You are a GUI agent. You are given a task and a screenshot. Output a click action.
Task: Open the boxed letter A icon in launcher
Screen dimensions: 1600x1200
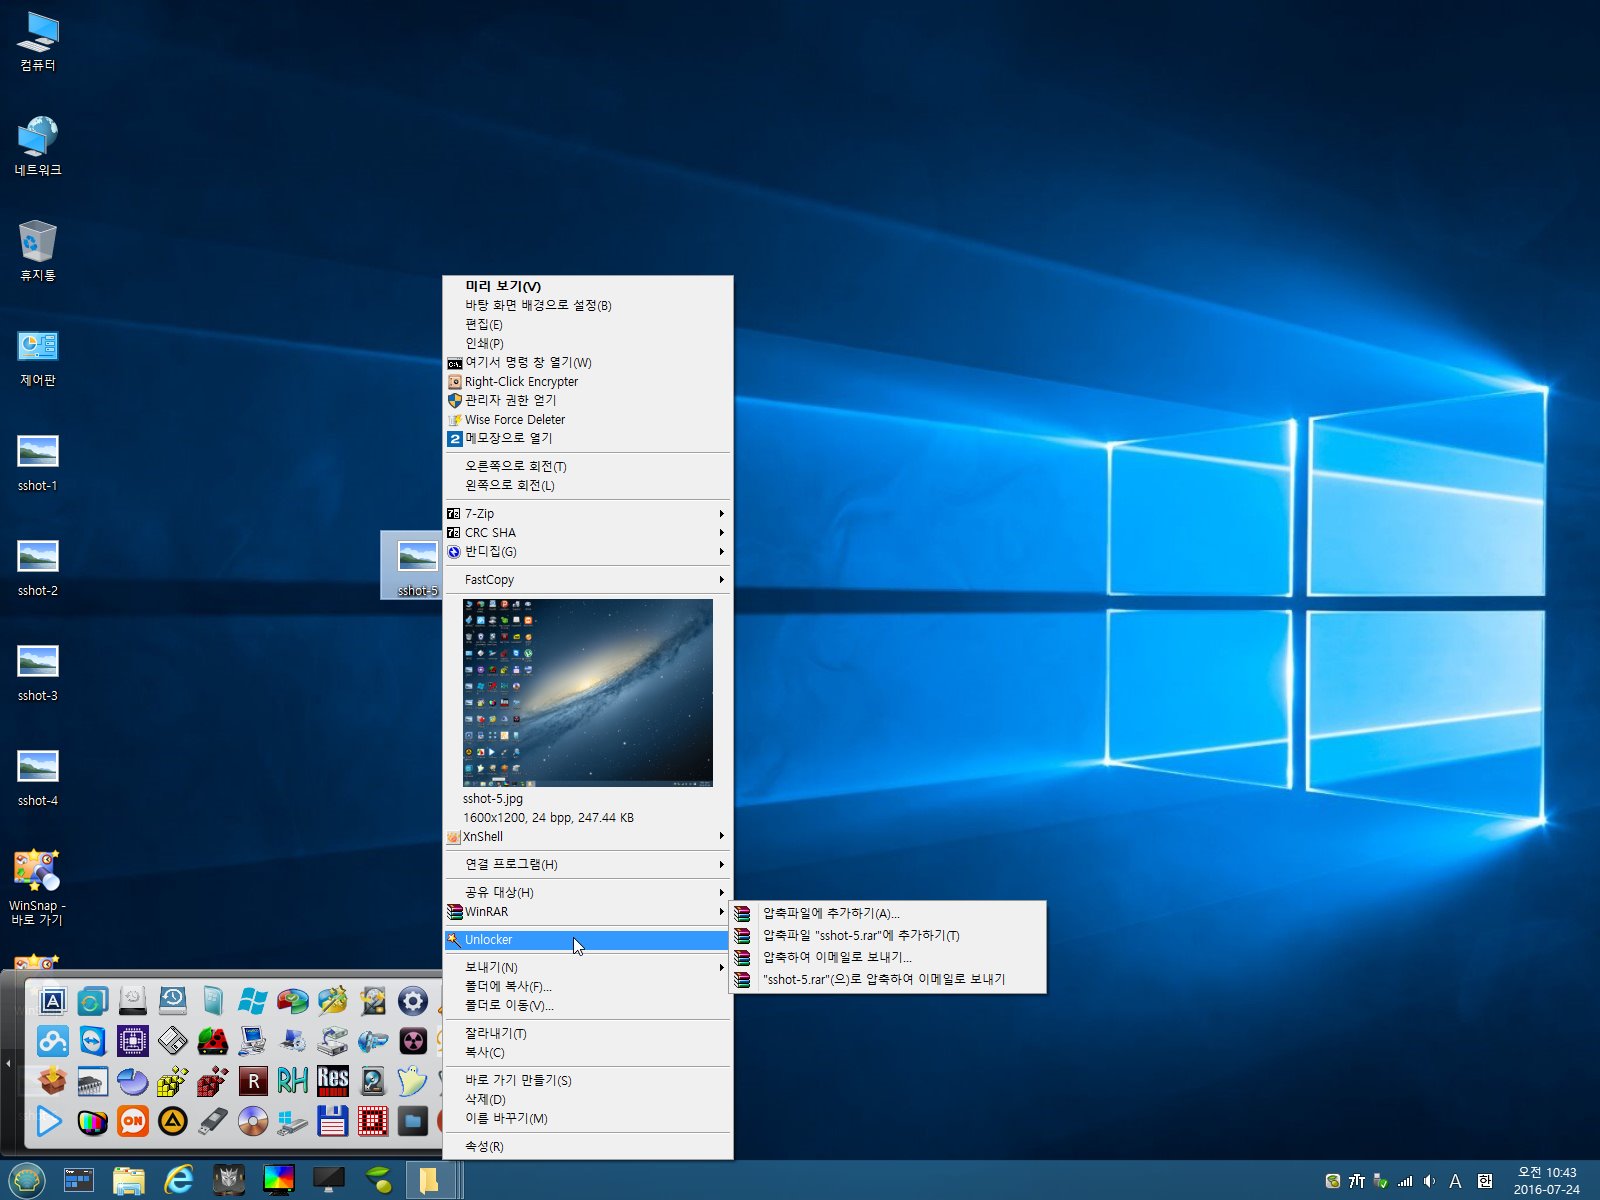[x=52, y=1001]
